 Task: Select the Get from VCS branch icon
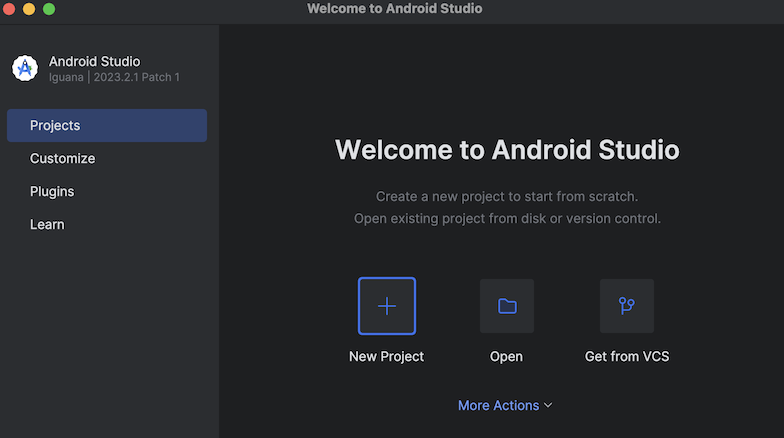pos(627,306)
